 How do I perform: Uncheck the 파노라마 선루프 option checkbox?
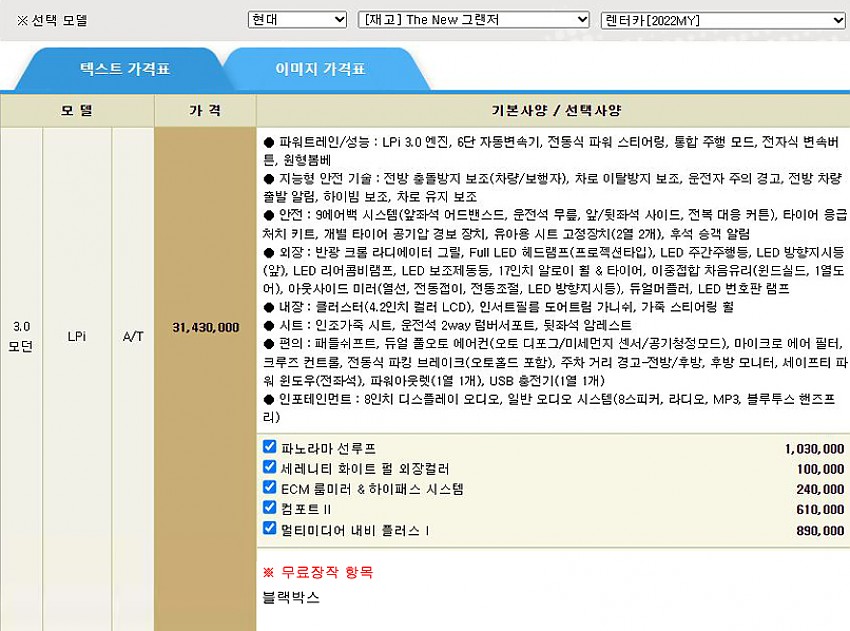click(269, 447)
